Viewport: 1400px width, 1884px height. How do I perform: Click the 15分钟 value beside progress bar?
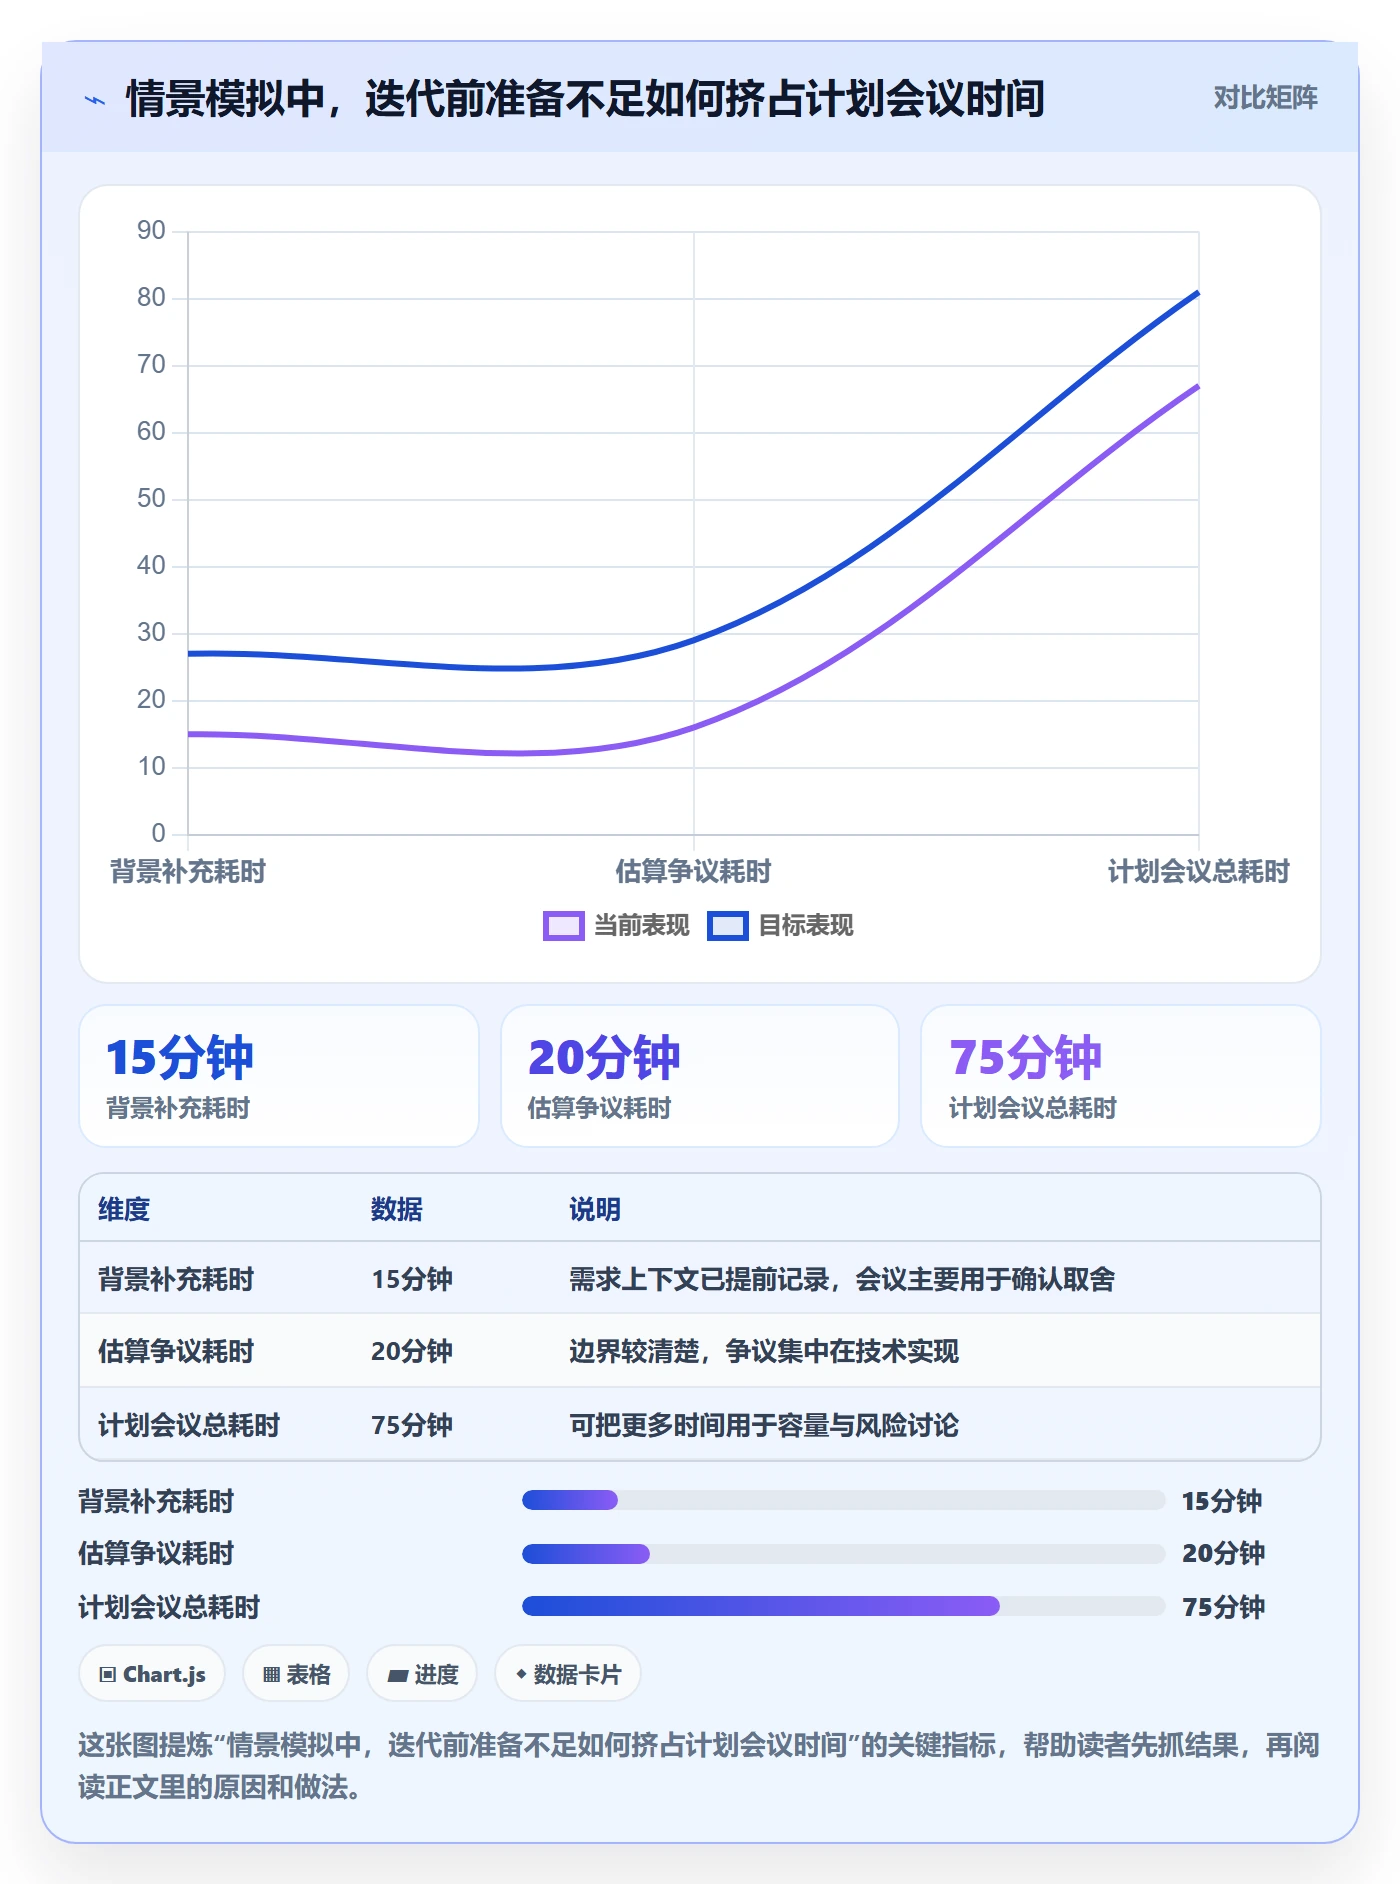tap(1222, 1501)
